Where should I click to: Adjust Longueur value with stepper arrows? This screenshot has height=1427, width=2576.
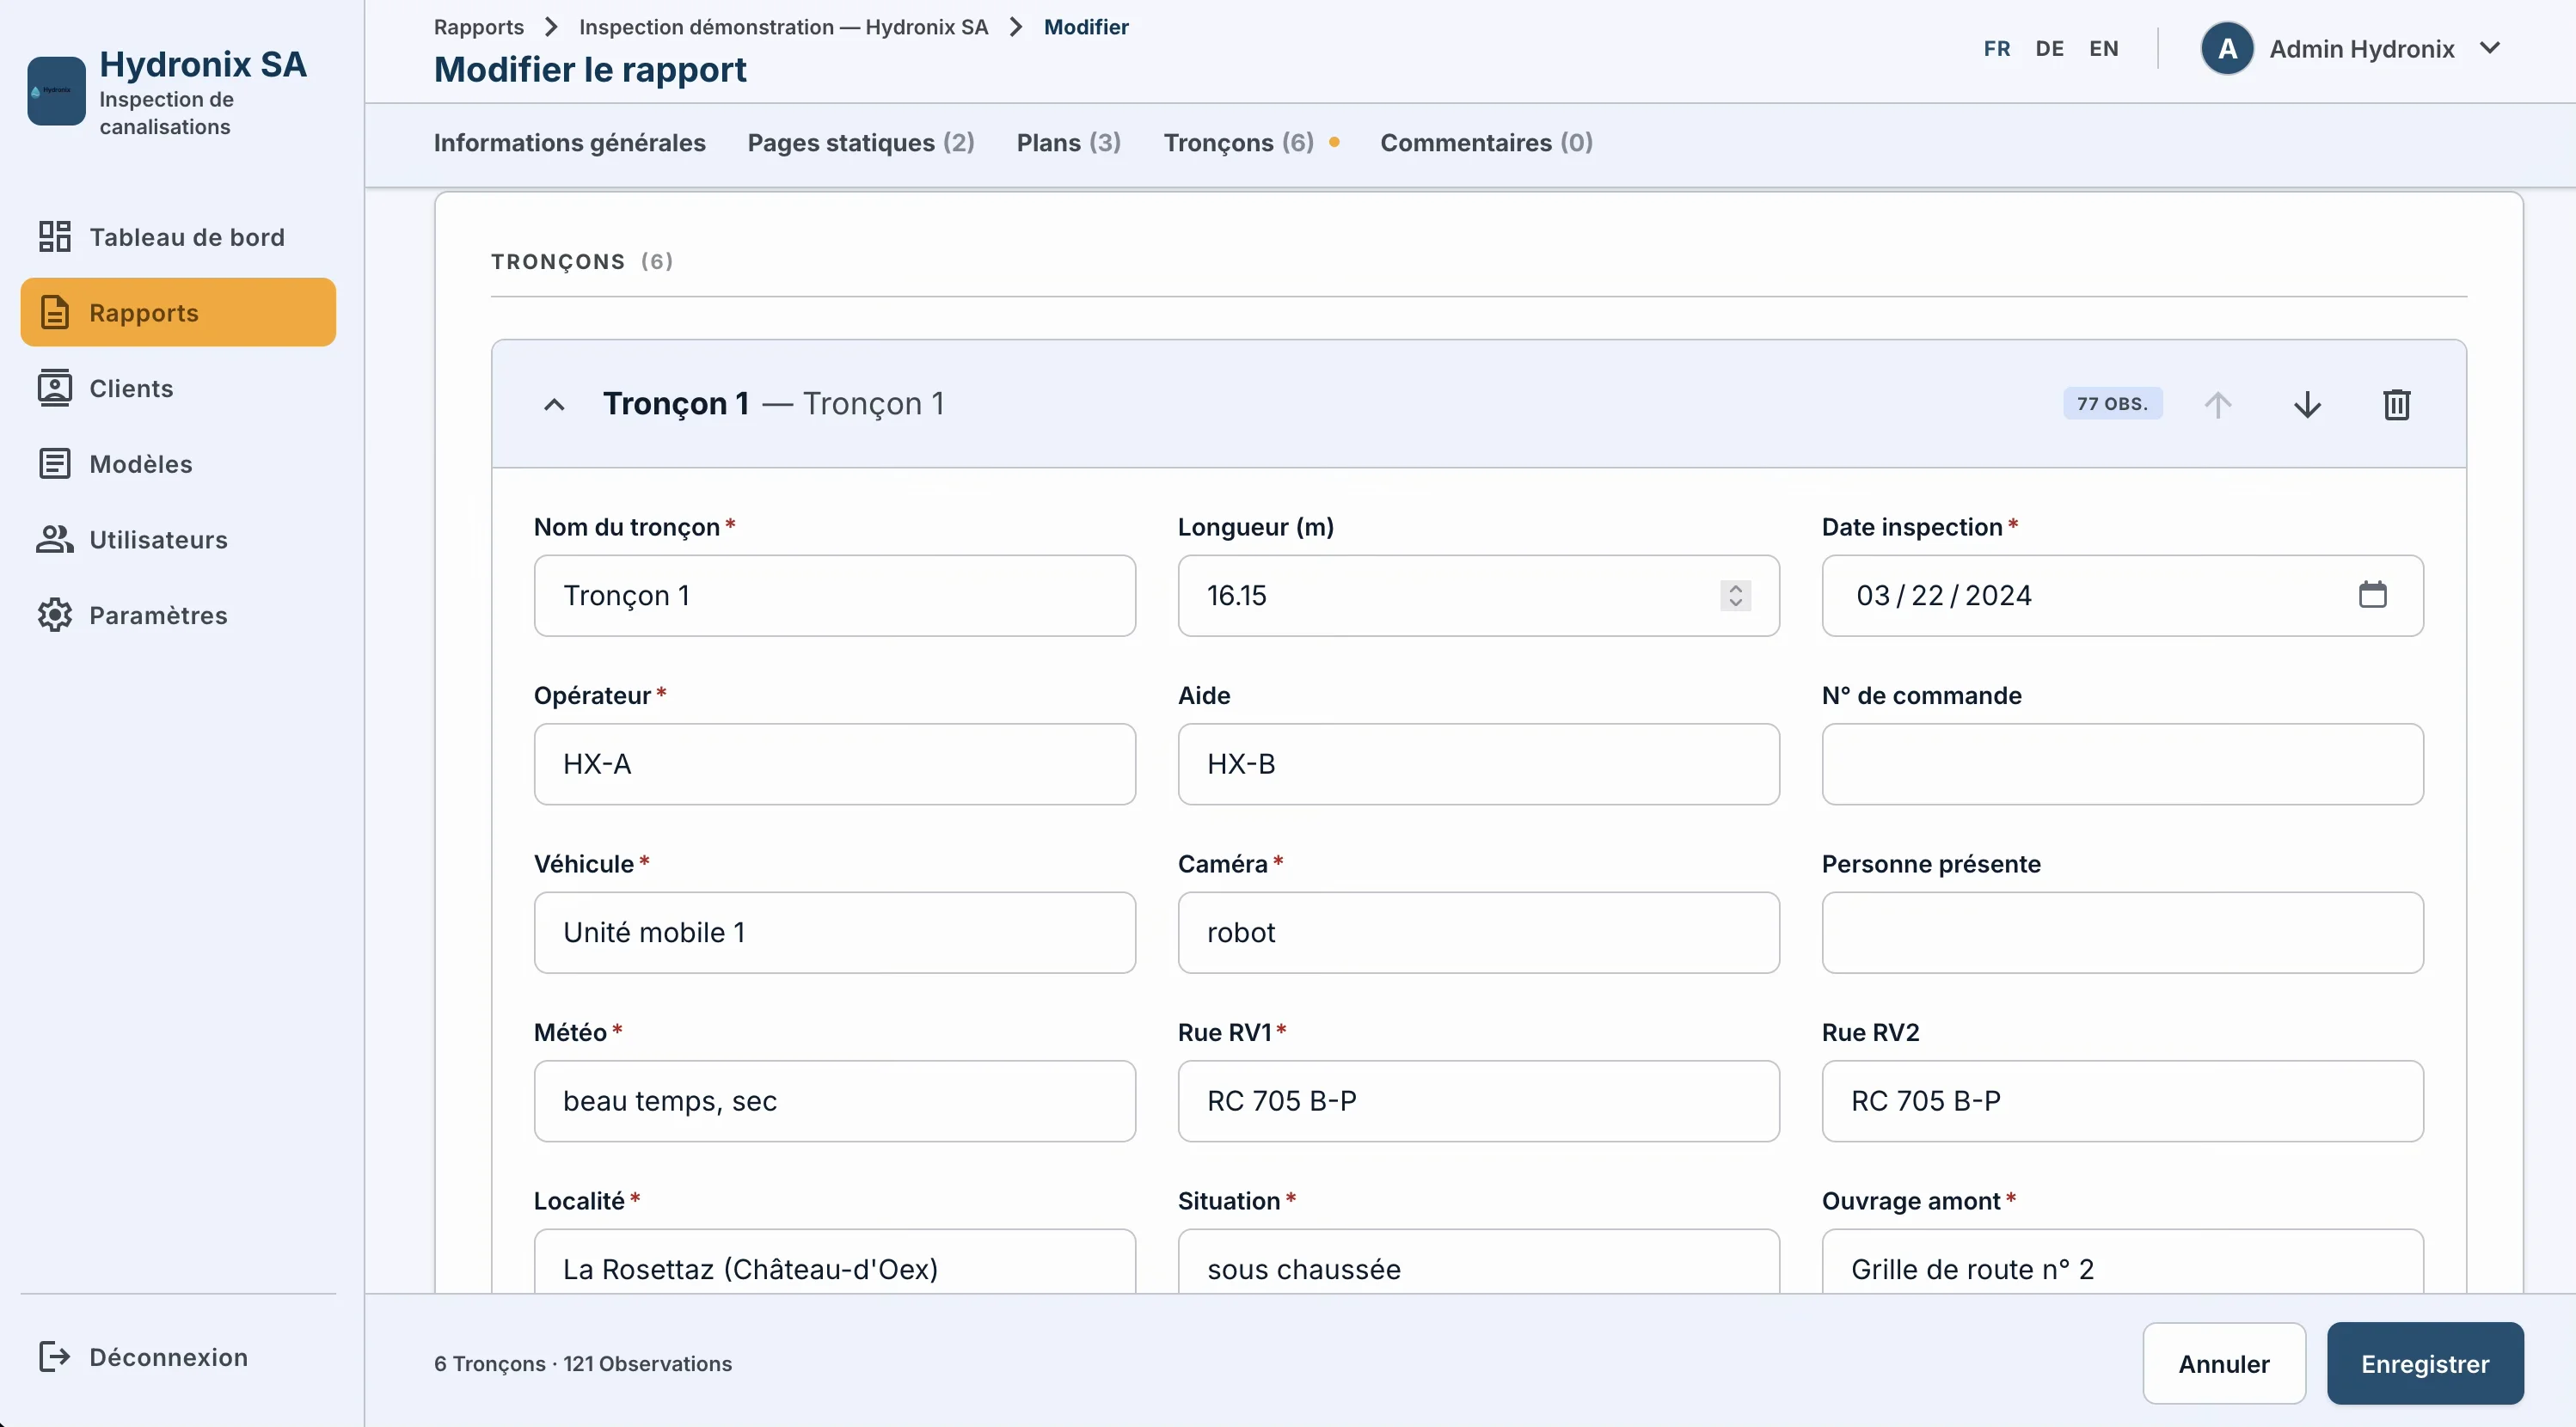1736,595
